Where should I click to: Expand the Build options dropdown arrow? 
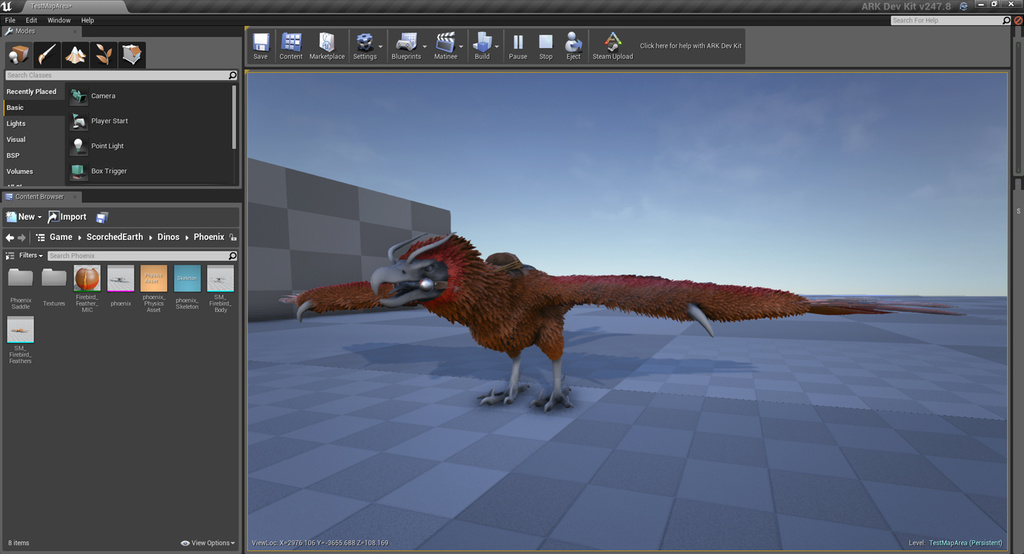point(496,46)
